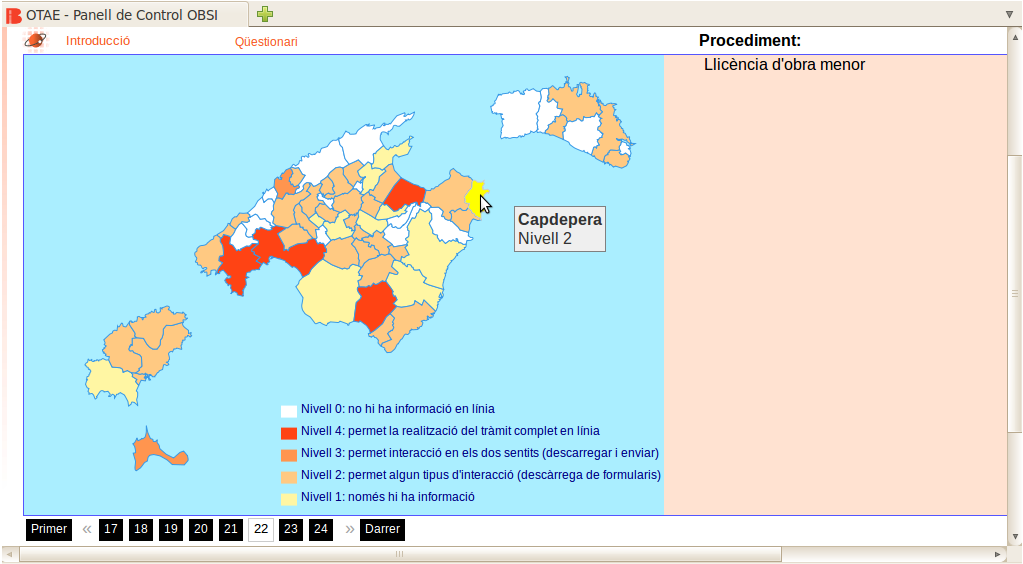The width and height of the screenshot is (1023, 564).
Task: Click the pale yellow Nivell 1 legend swatch
Action: tap(289, 499)
